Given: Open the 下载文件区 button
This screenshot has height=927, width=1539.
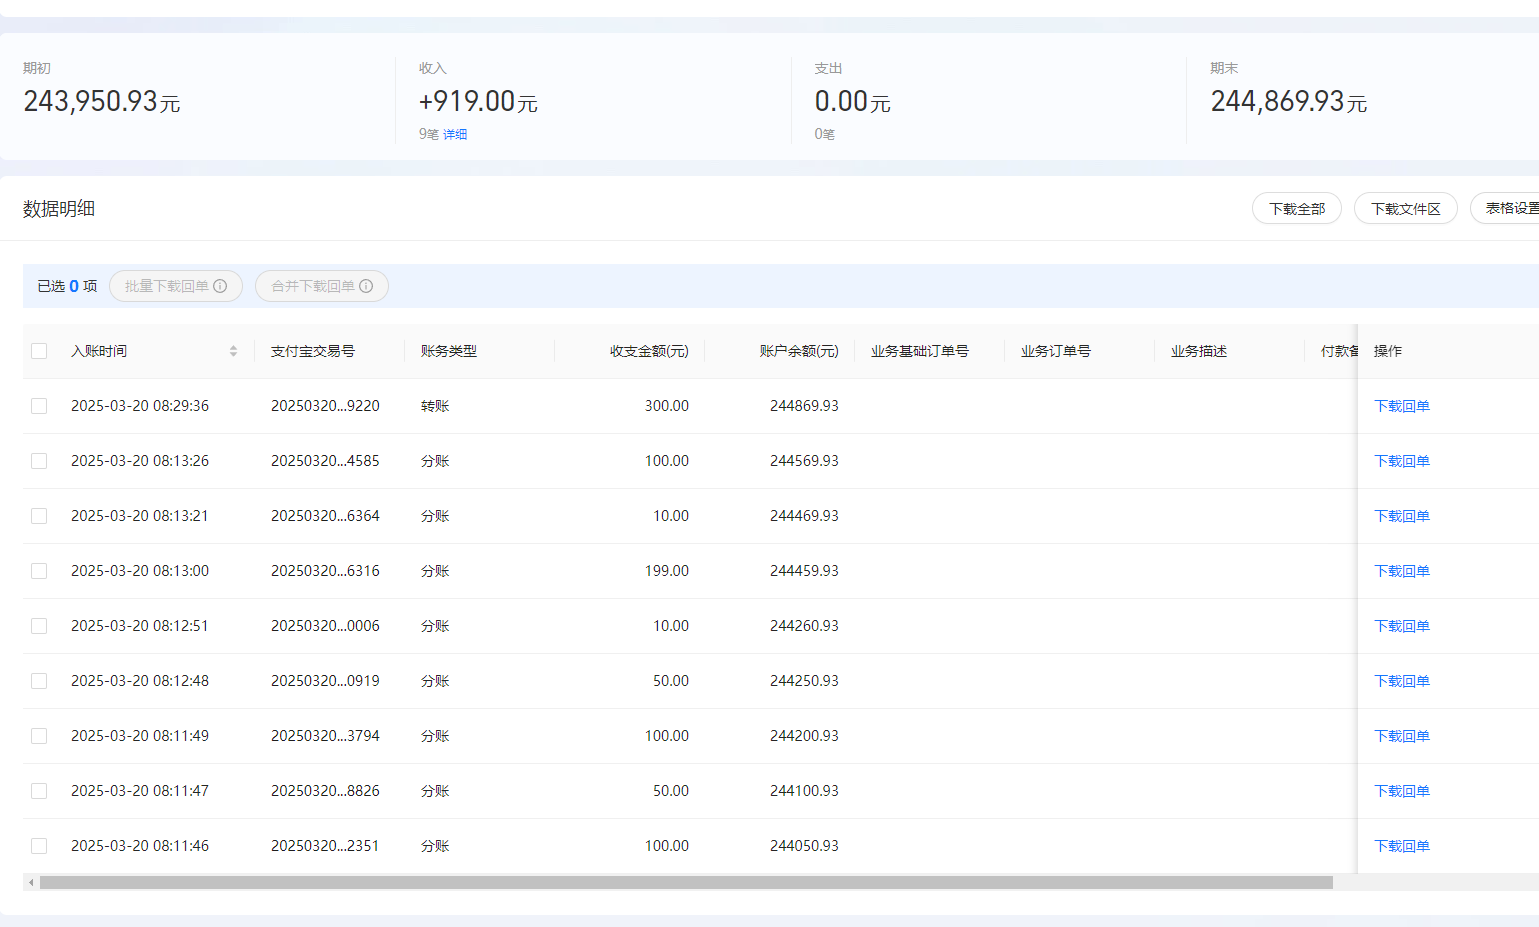Looking at the screenshot, I should pyautogui.click(x=1406, y=209).
